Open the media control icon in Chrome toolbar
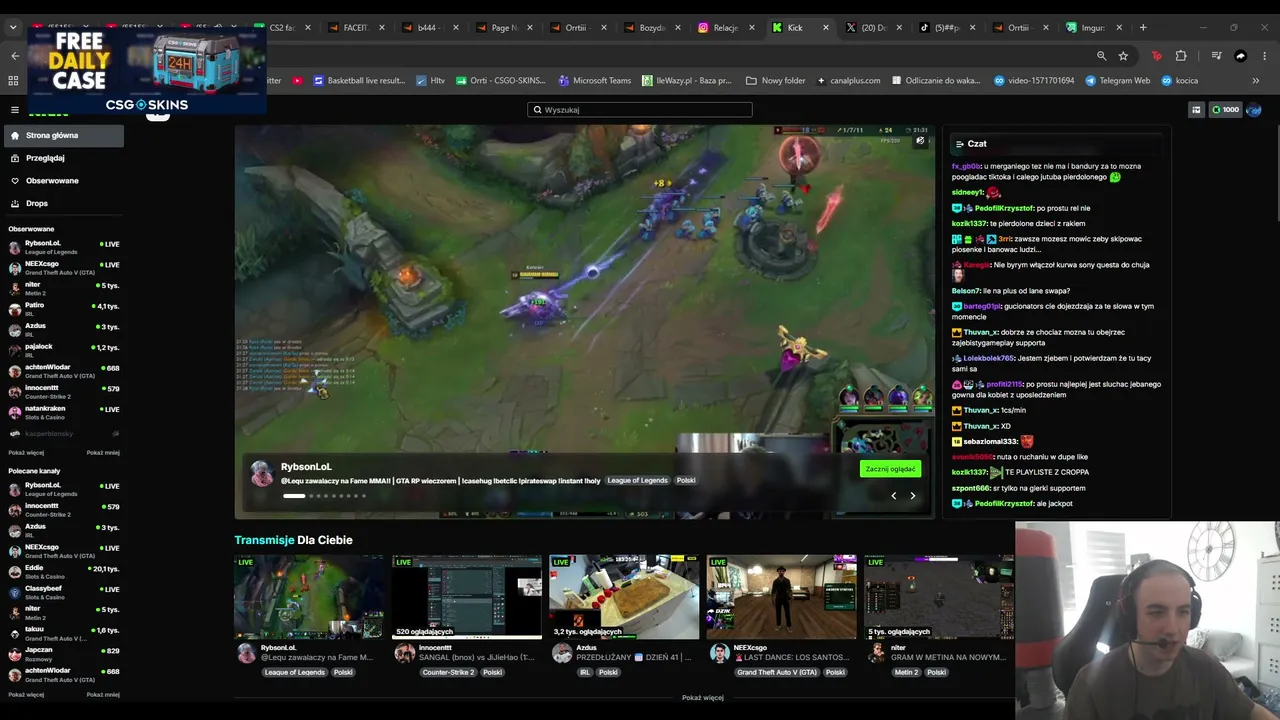1280x720 pixels. 1216,56
